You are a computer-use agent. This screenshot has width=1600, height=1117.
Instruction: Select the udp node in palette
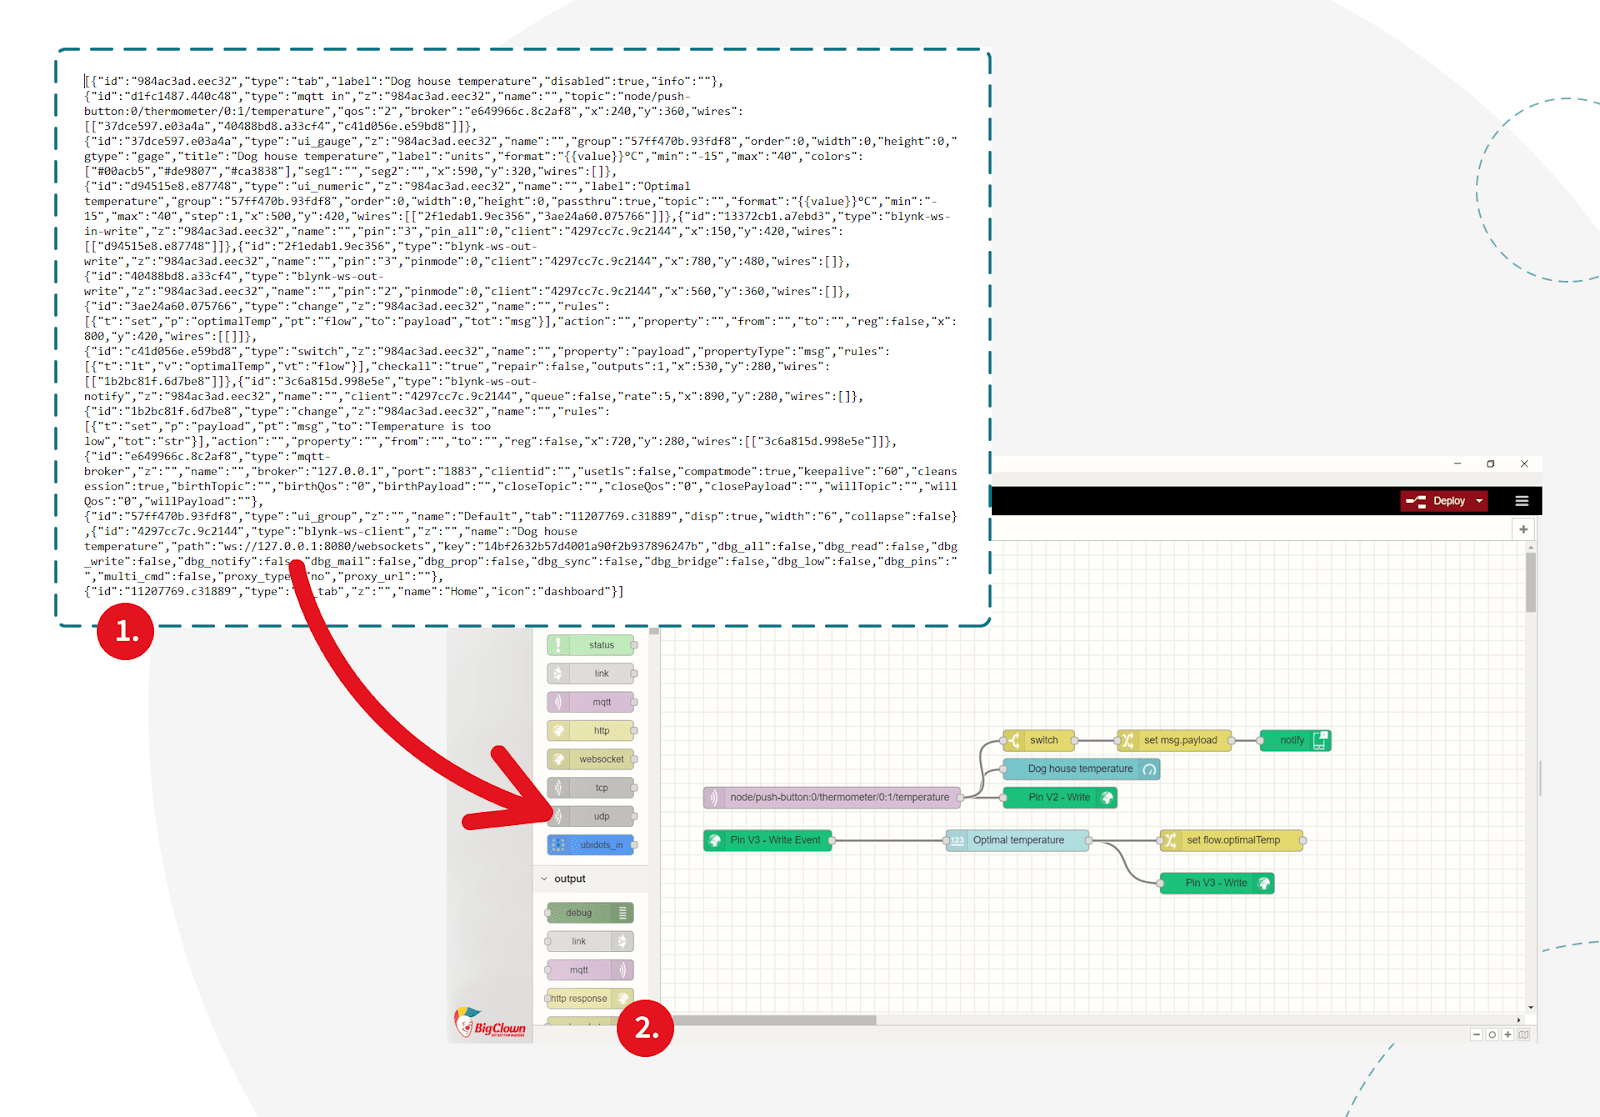[591, 816]
